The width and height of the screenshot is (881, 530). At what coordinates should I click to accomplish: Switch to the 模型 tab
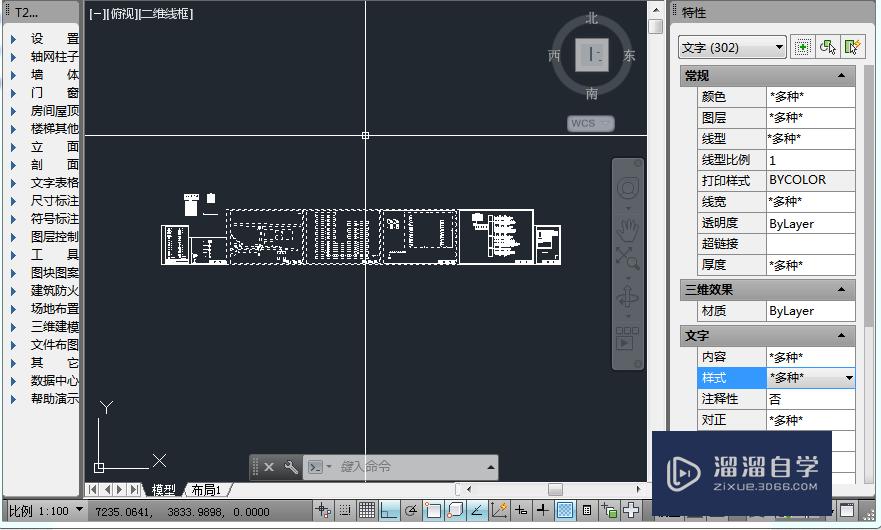(164, 490)
